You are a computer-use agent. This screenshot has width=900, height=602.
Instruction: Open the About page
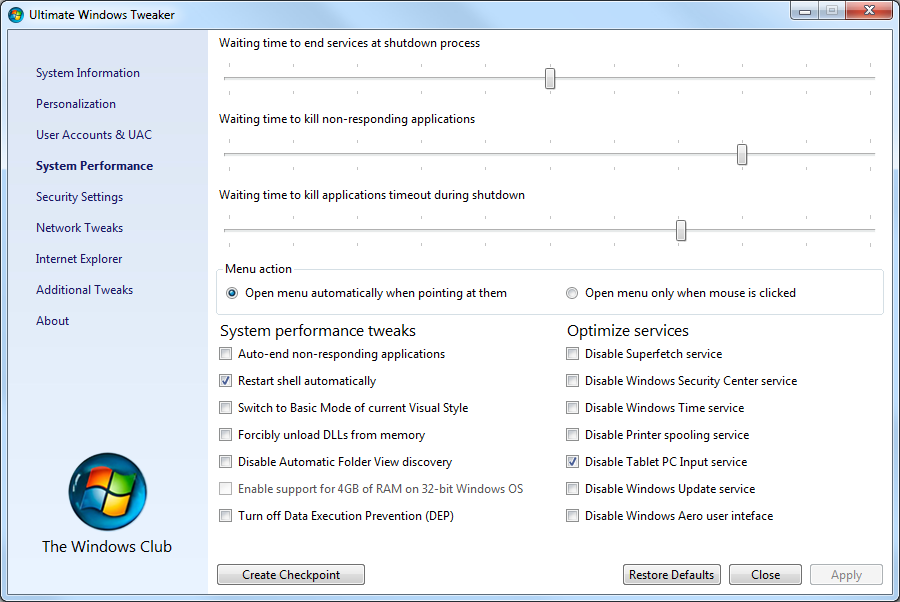53,321
